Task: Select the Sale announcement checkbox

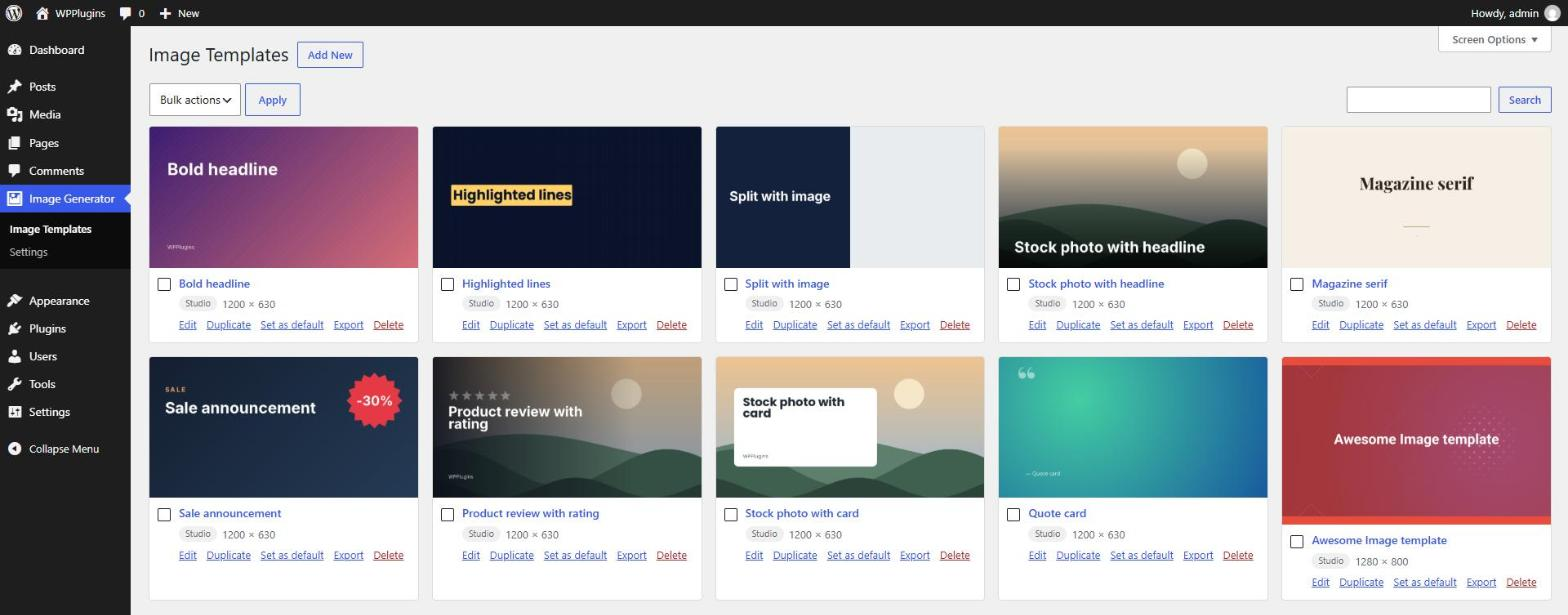Action: click(164, 514)
